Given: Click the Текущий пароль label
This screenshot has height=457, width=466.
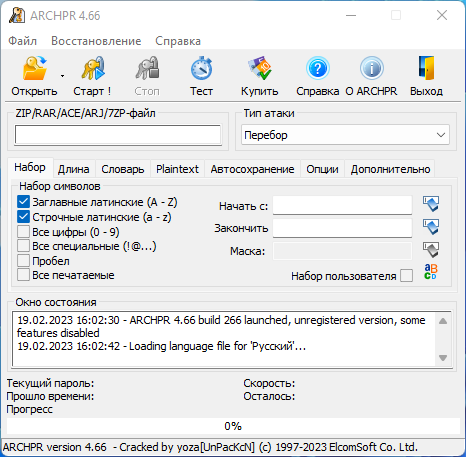Looking at the screenshot, I should [x=50, y=383].
